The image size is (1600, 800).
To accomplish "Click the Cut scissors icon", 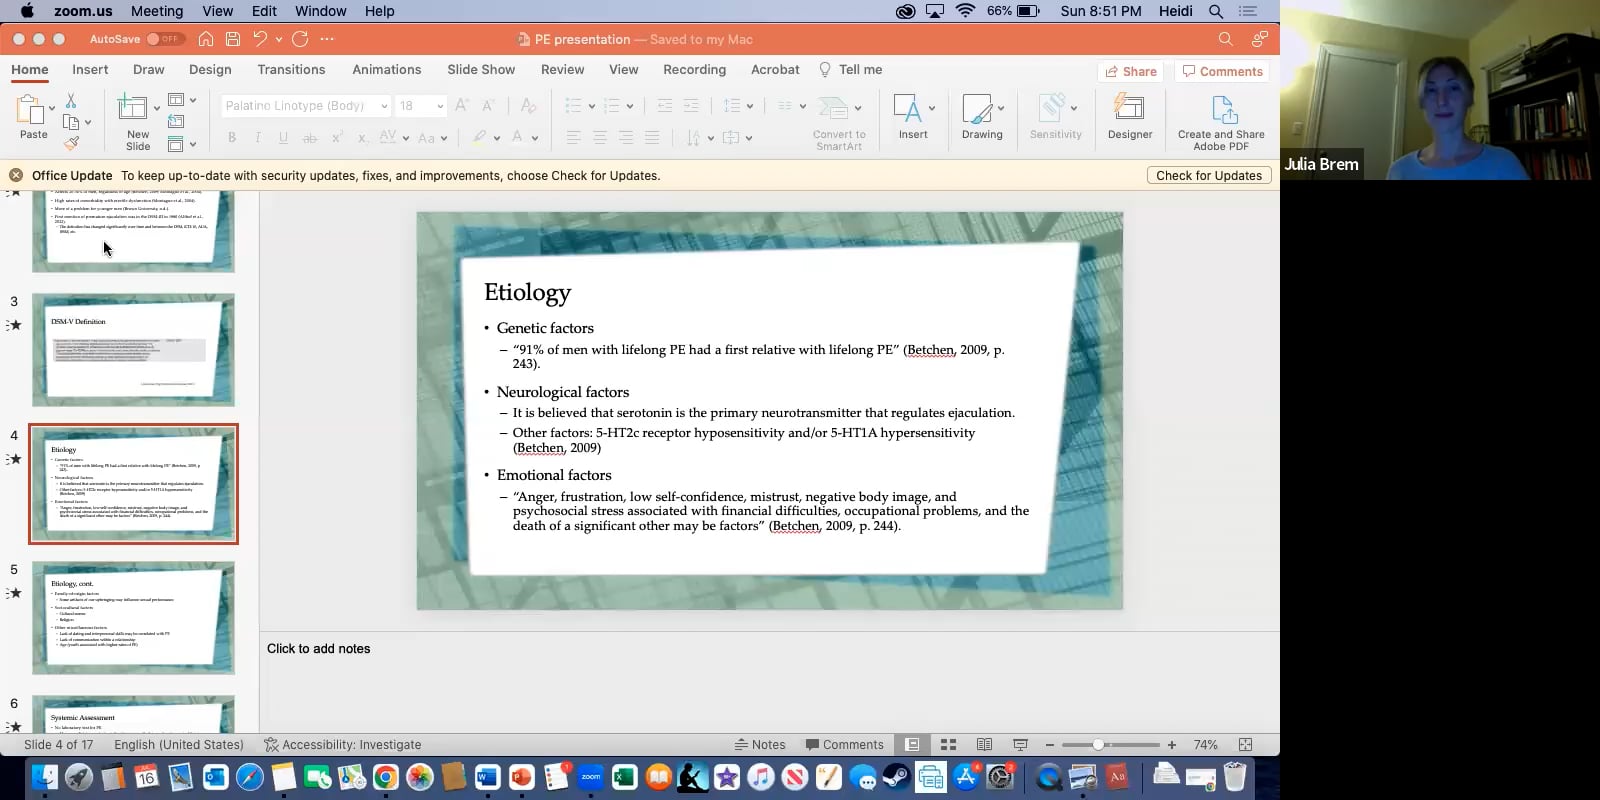I will coord(71,101).
